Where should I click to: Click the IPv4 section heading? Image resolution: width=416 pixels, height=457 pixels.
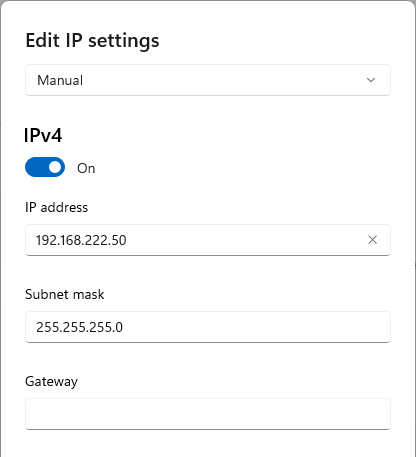[43, 135]
